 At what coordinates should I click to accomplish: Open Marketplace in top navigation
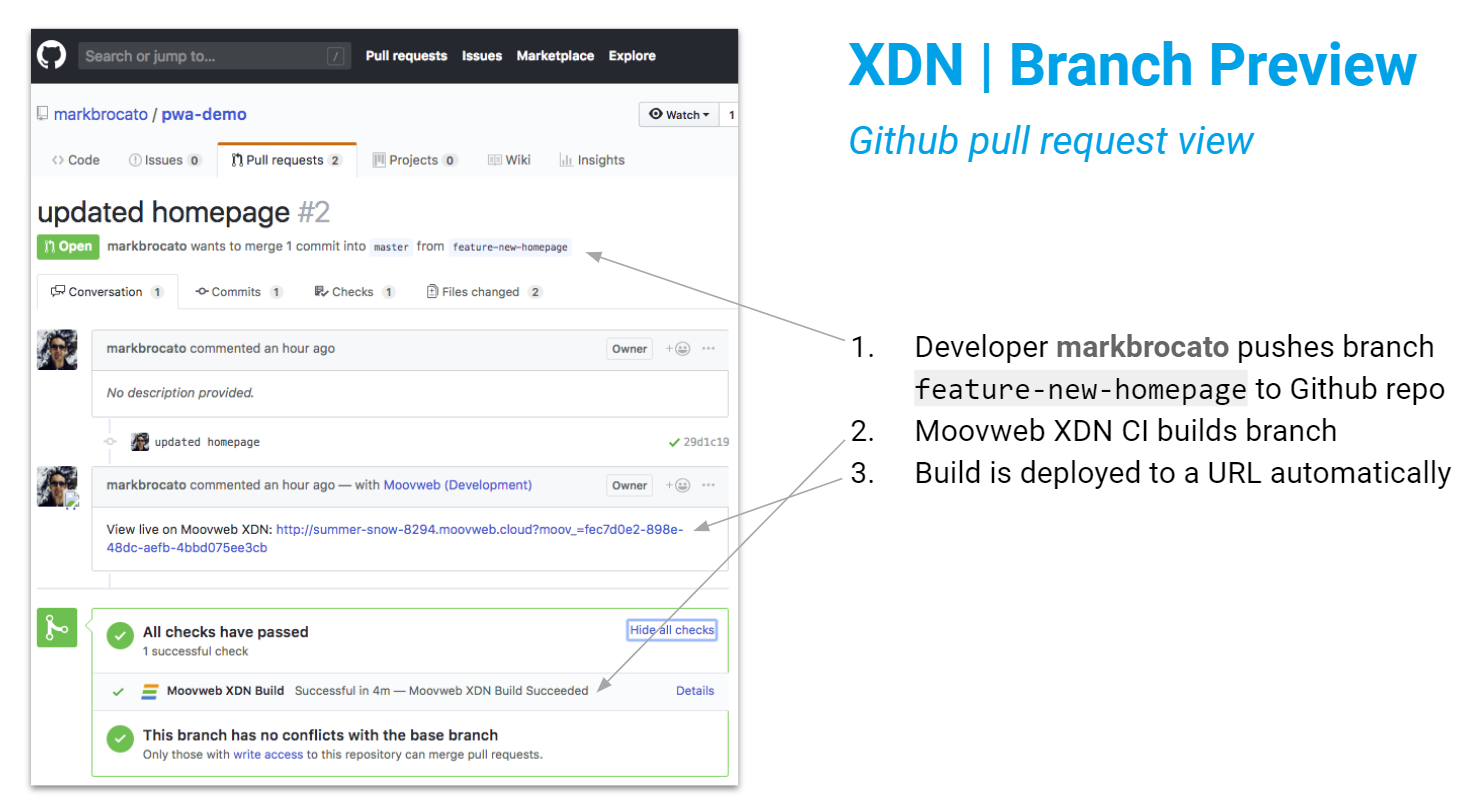point(555,56)
